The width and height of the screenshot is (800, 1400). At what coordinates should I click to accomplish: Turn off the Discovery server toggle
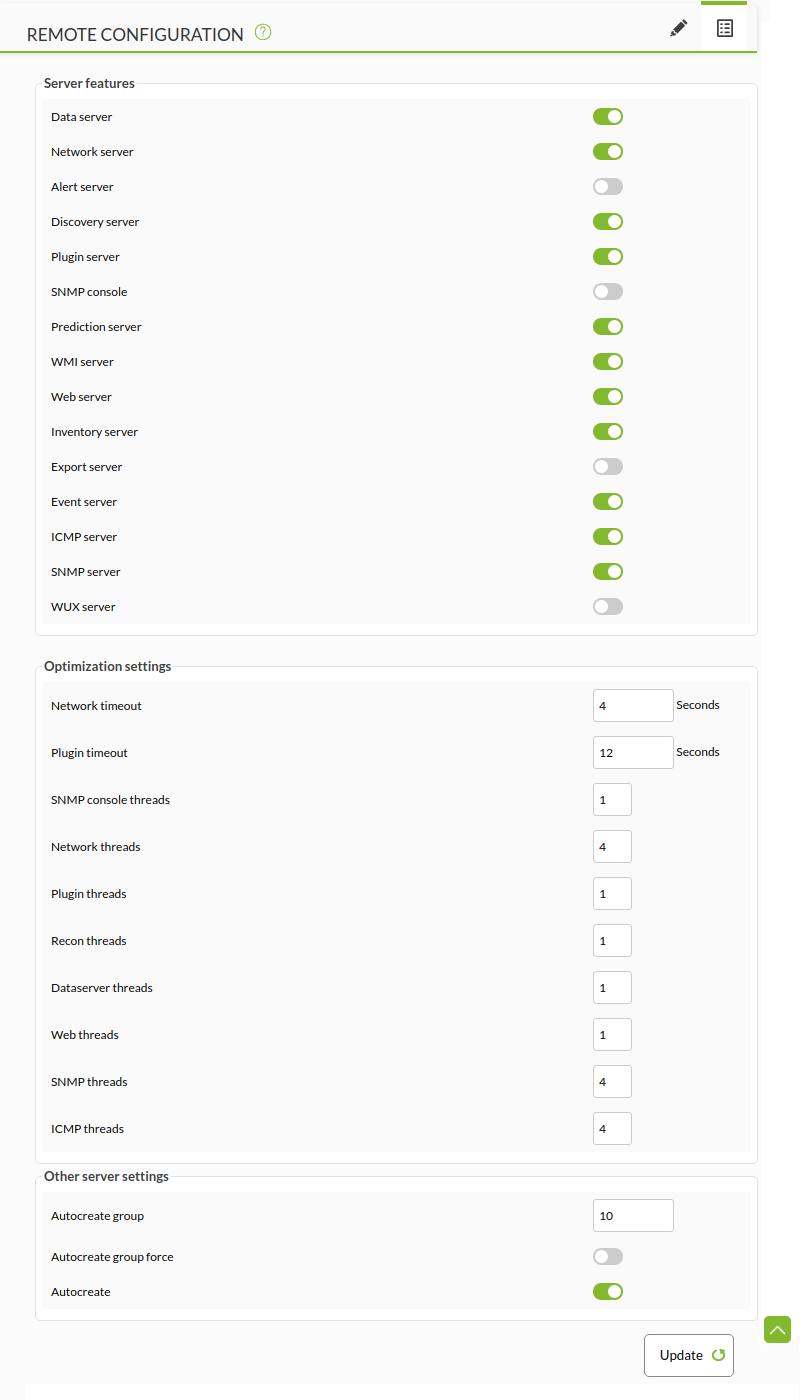[608, 222]
